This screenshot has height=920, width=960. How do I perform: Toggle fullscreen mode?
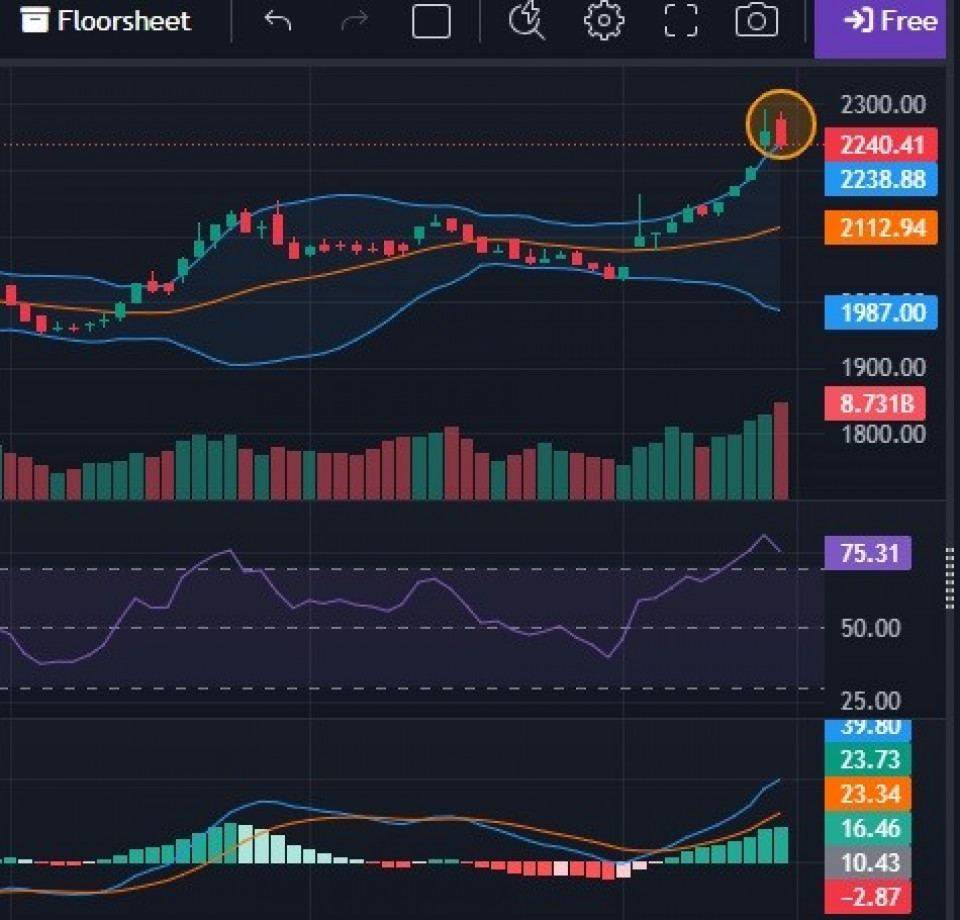(681, 21)
